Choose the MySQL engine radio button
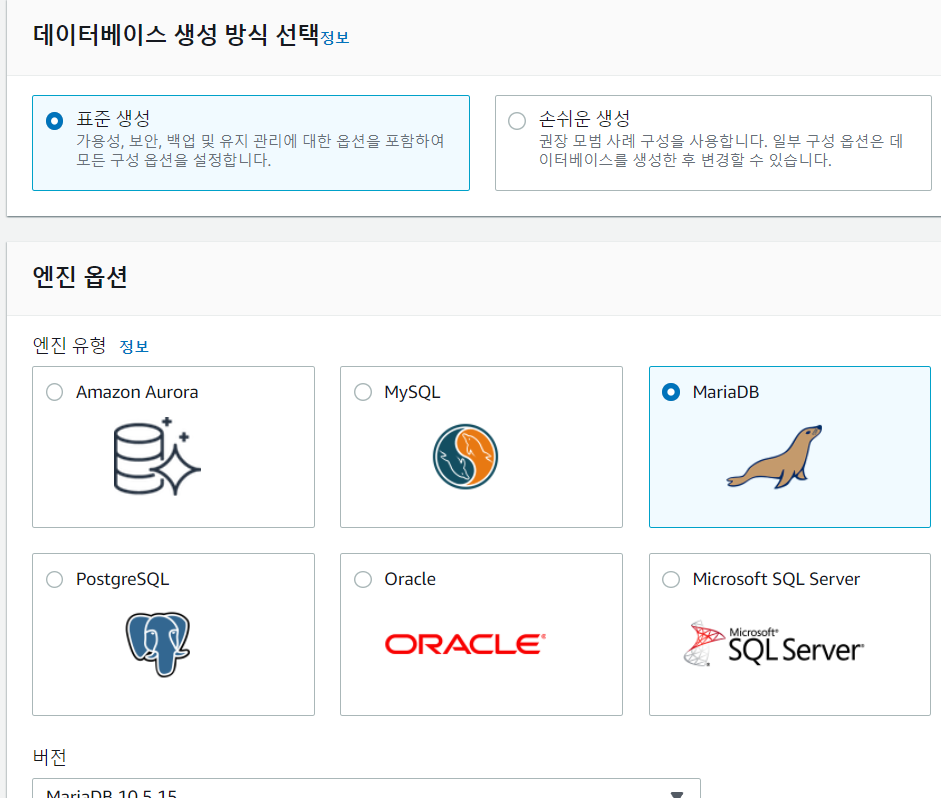The width and height of the screenshot is (941, 798). [x=363, y=392]
